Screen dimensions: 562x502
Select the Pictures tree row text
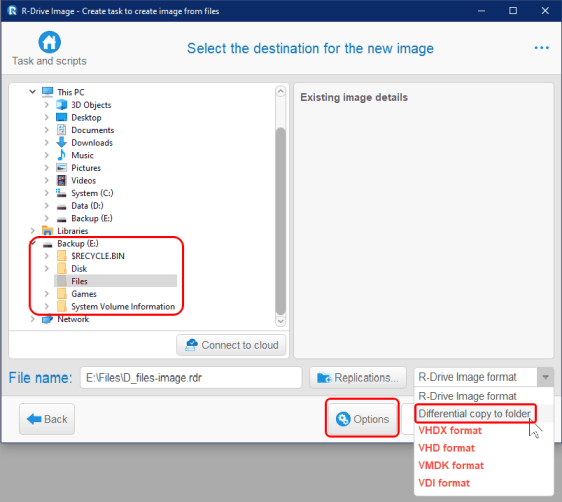click(86, 168)
